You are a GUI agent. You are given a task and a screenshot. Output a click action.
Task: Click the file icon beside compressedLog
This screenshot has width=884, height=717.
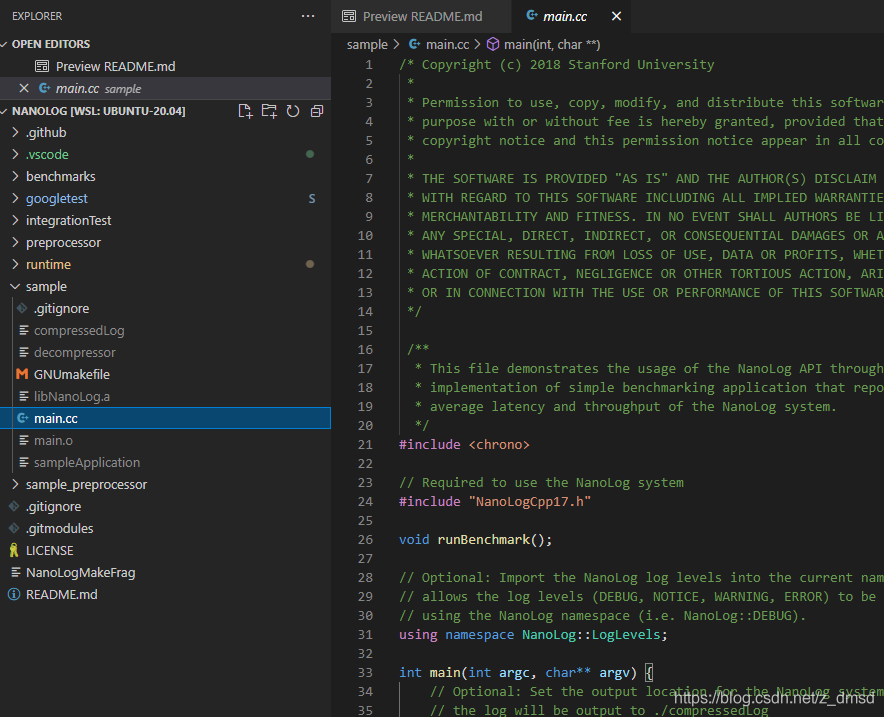[x=24, y=330]
